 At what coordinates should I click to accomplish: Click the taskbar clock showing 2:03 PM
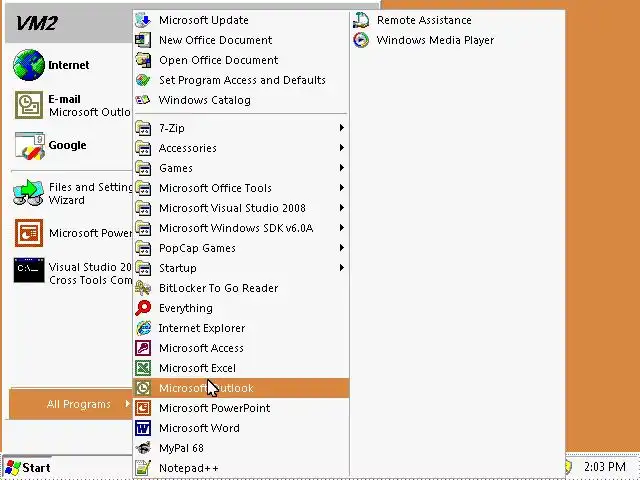pyautogui.click(x=604, y=467)
